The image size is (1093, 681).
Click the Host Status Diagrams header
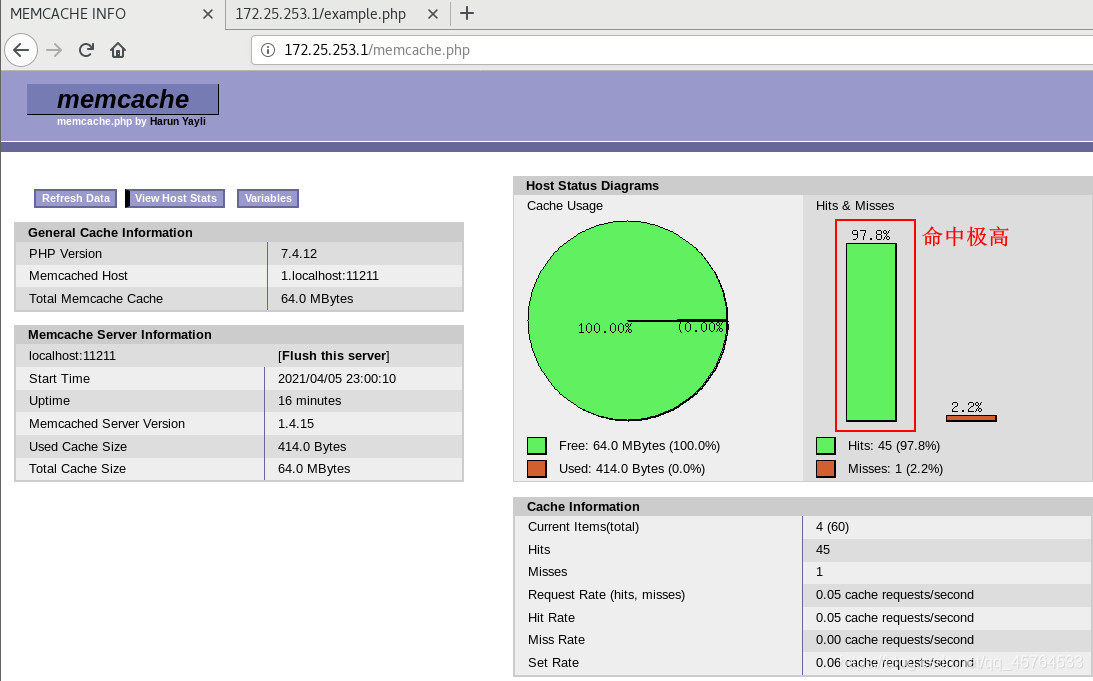pyautogui.click(x=593, y=186)
